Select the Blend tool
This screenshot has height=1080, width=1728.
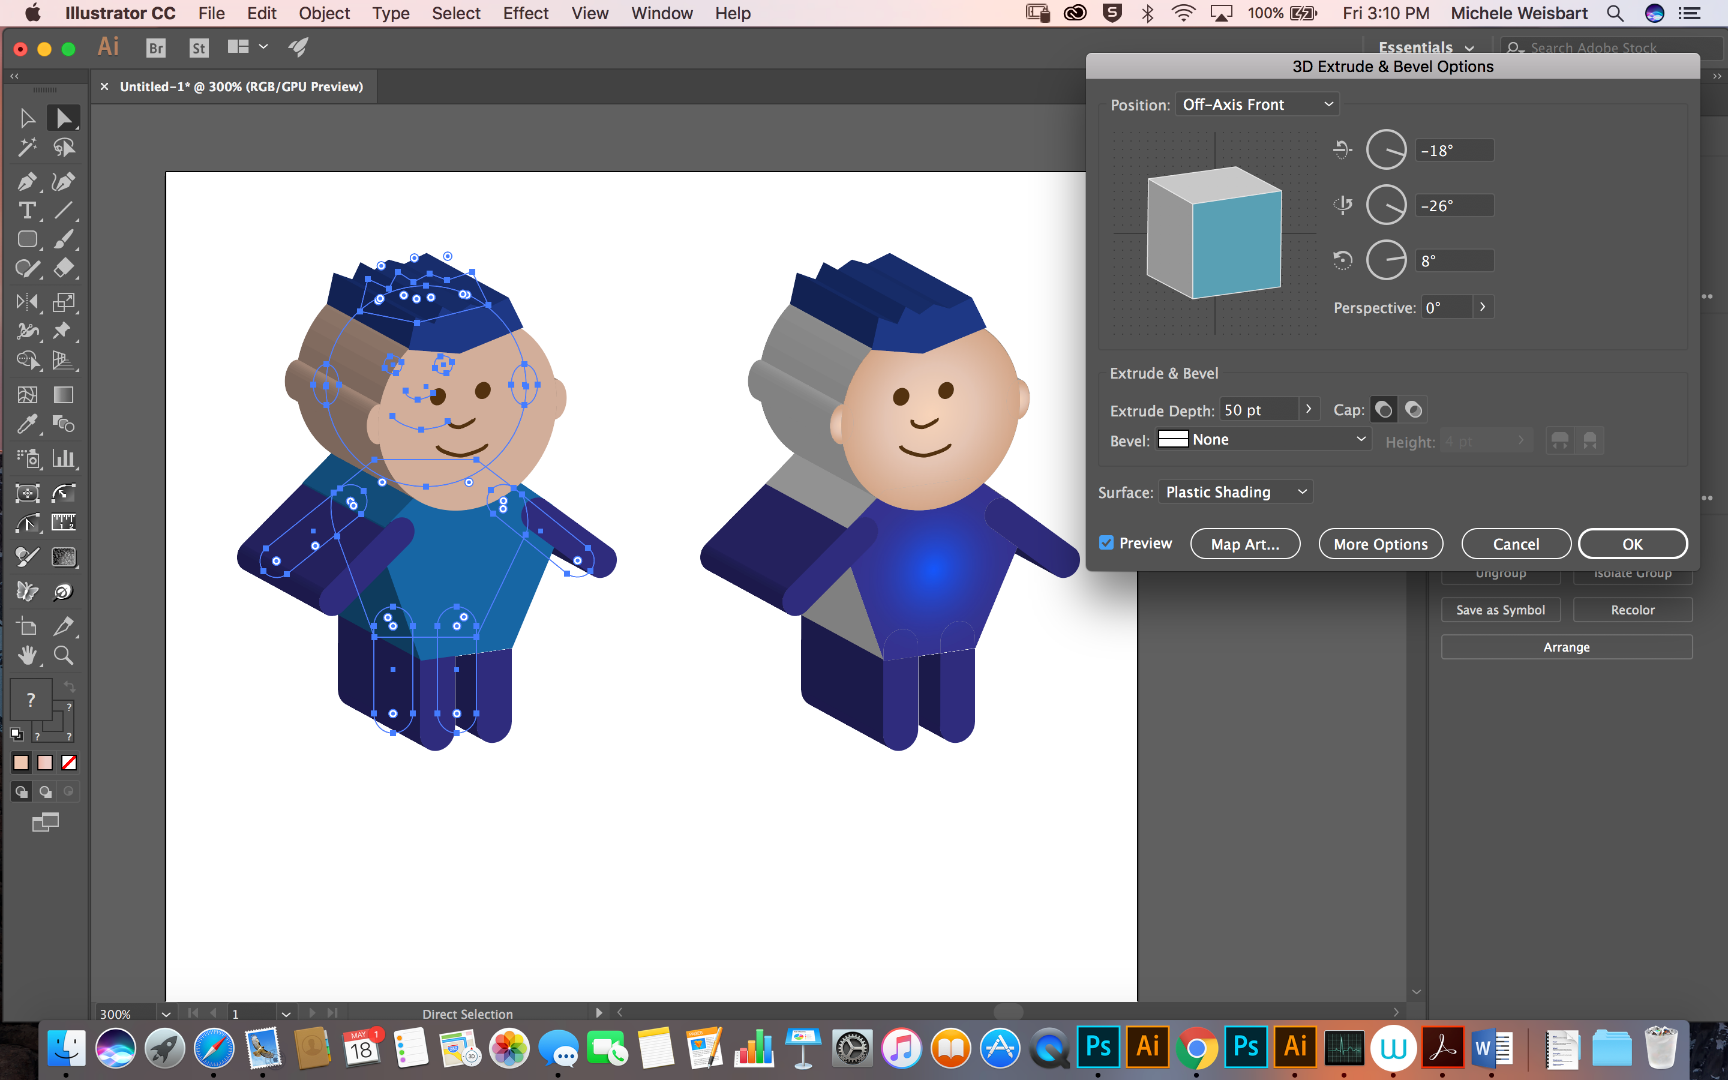63,424
